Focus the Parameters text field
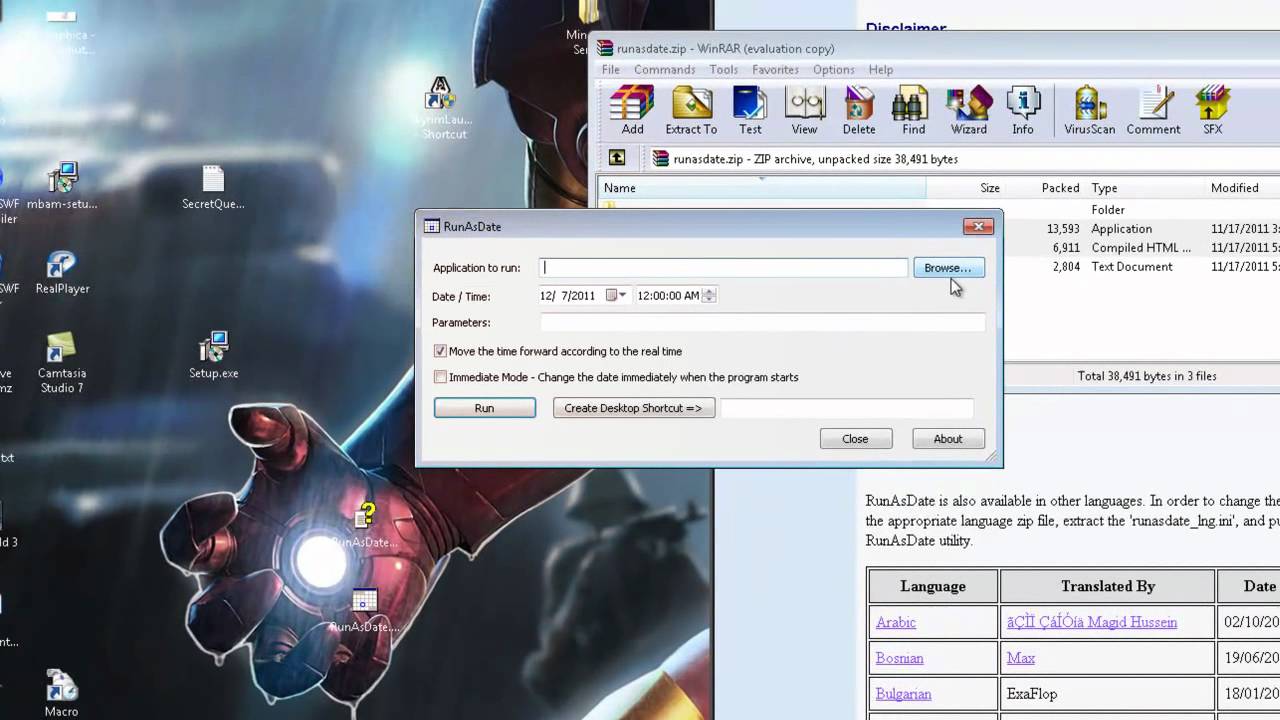 [762, 322]
